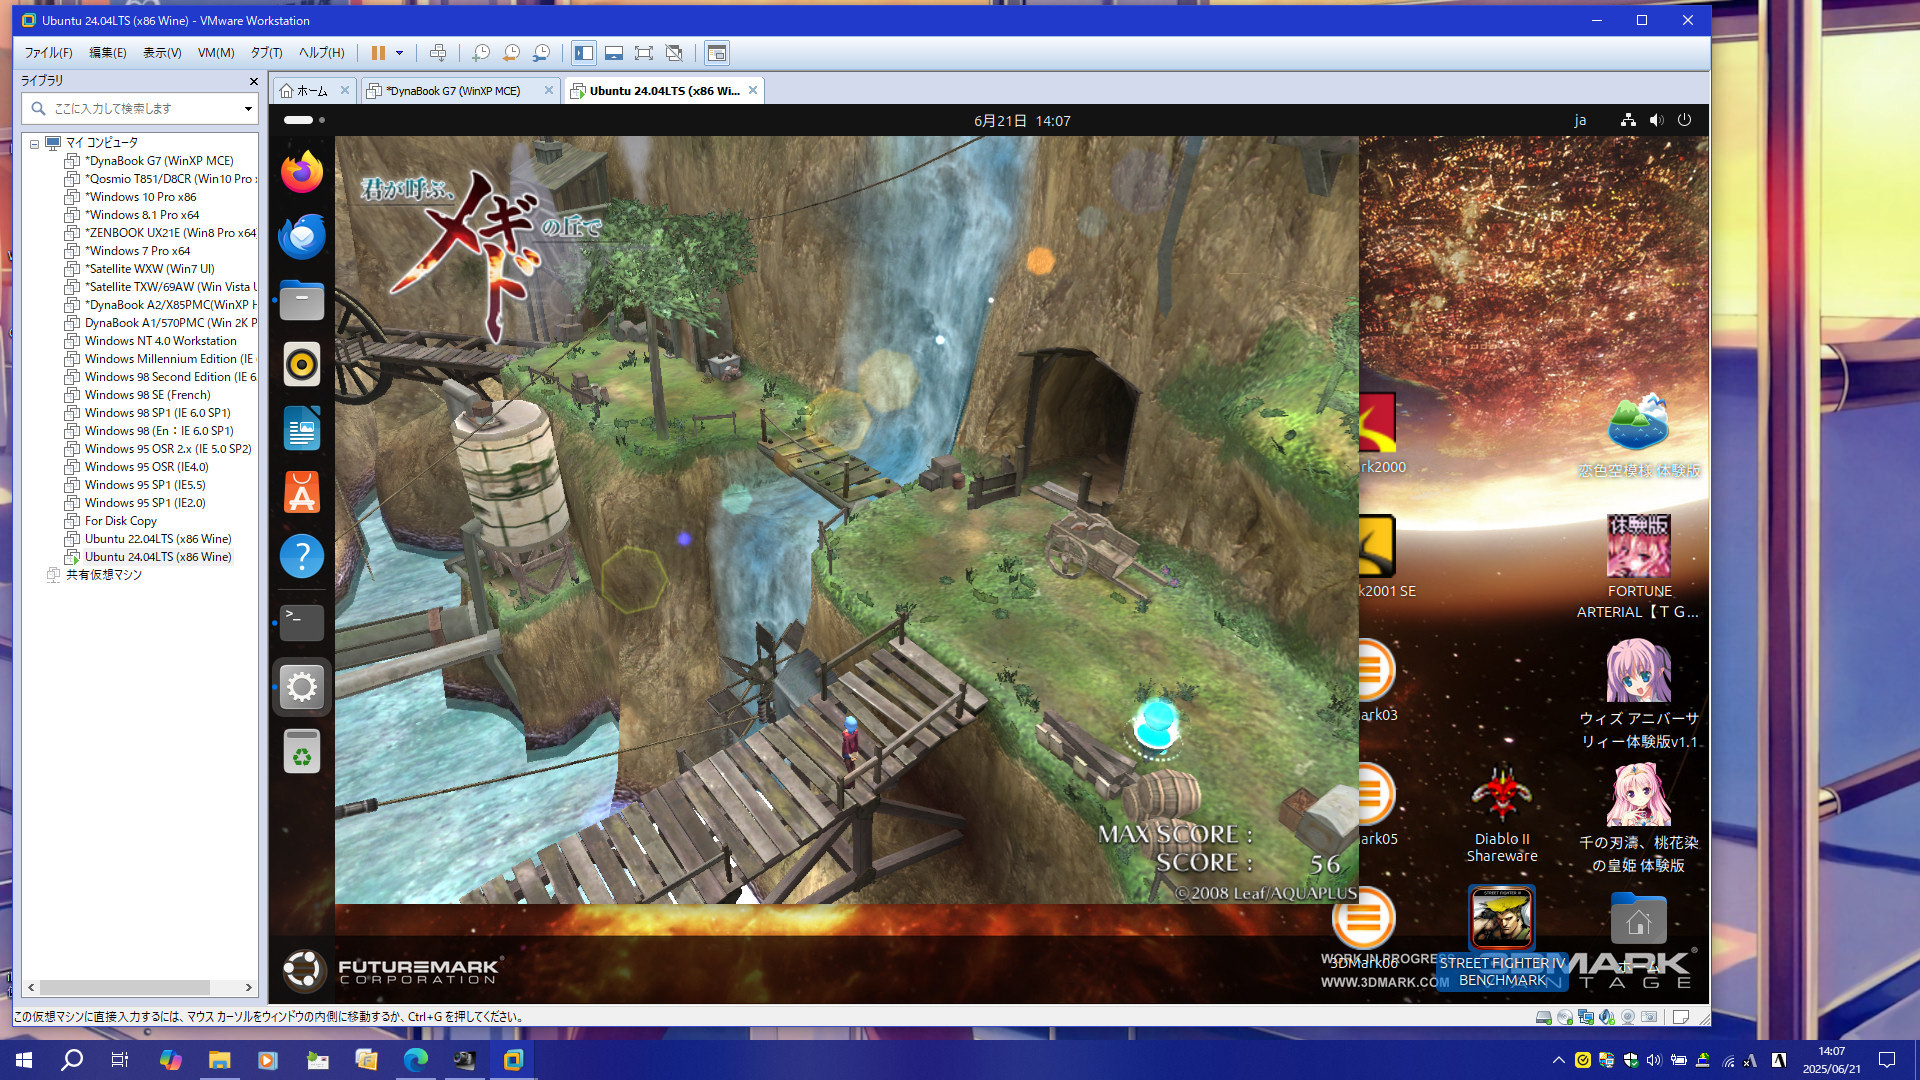The height and width of the screenshot is (1080, 1920).
Task: Open the 表示(V) menu
Action: tap(162, 53)
